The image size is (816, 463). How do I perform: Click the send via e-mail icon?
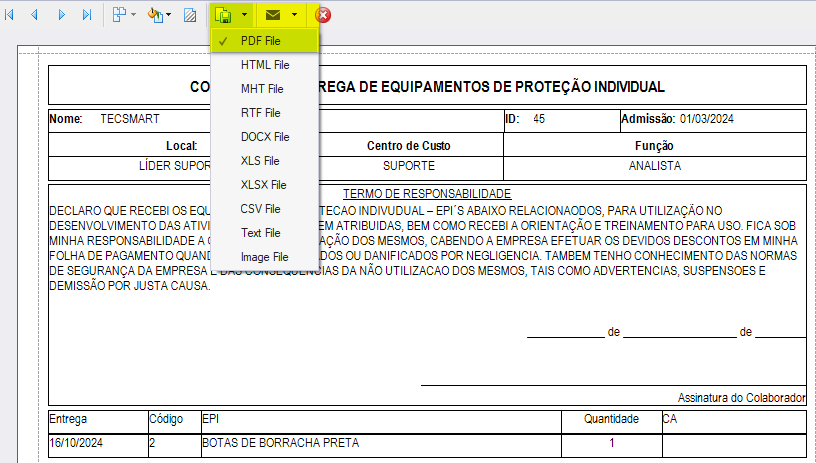pyautogui.click(x=273, y=15)
